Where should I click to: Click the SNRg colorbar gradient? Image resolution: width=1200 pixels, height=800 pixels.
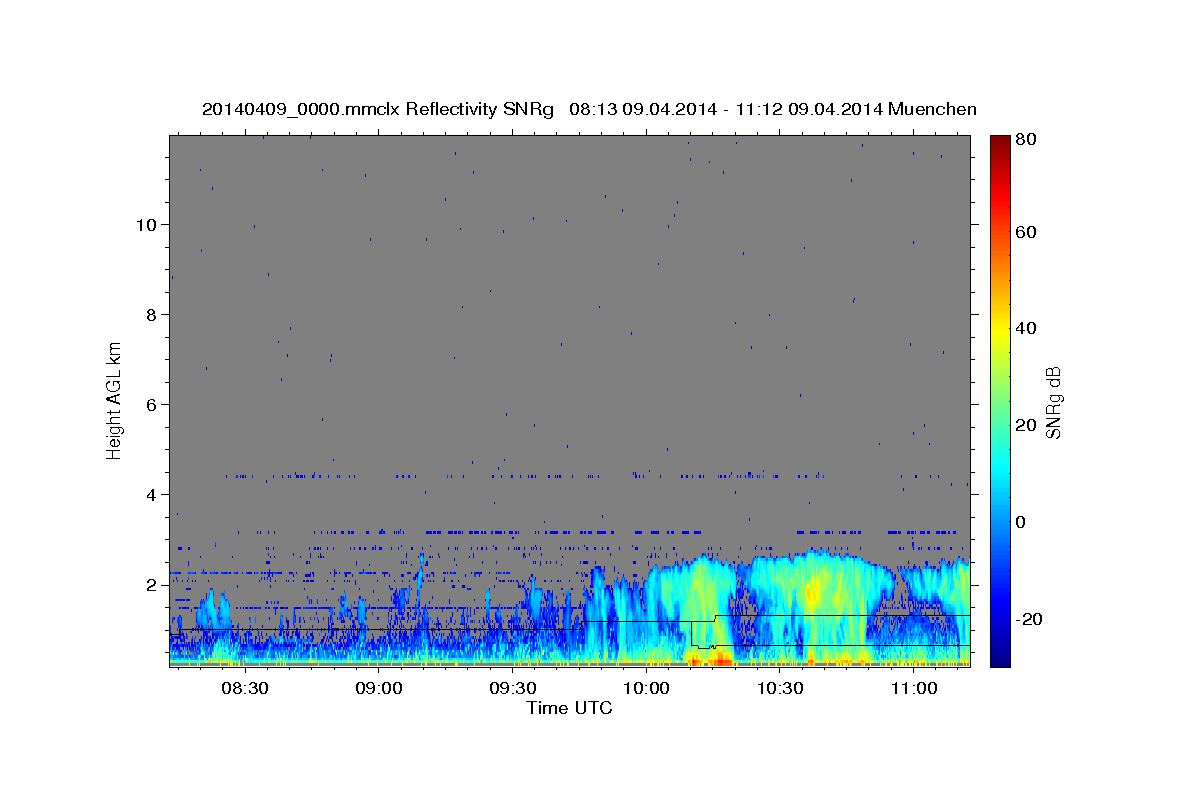click(999, 400)
